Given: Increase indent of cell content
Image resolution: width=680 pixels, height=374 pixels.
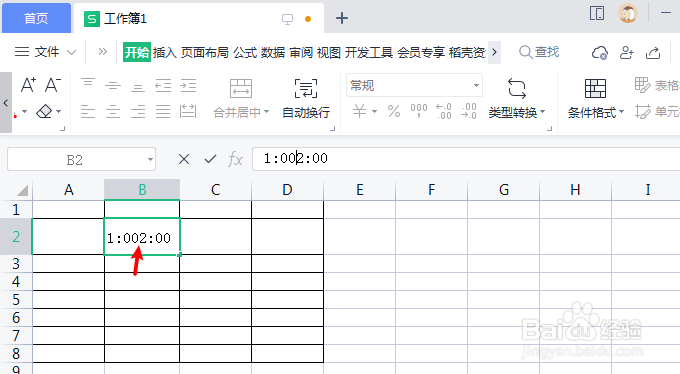Looking at the screenshot, I should 188,85.
